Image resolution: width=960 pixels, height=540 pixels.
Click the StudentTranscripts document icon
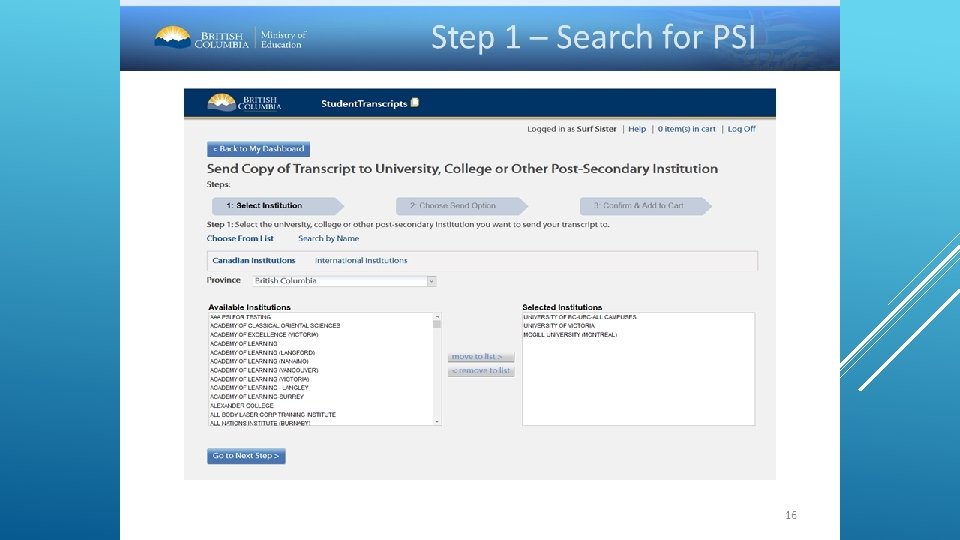(x=414, y=102)
